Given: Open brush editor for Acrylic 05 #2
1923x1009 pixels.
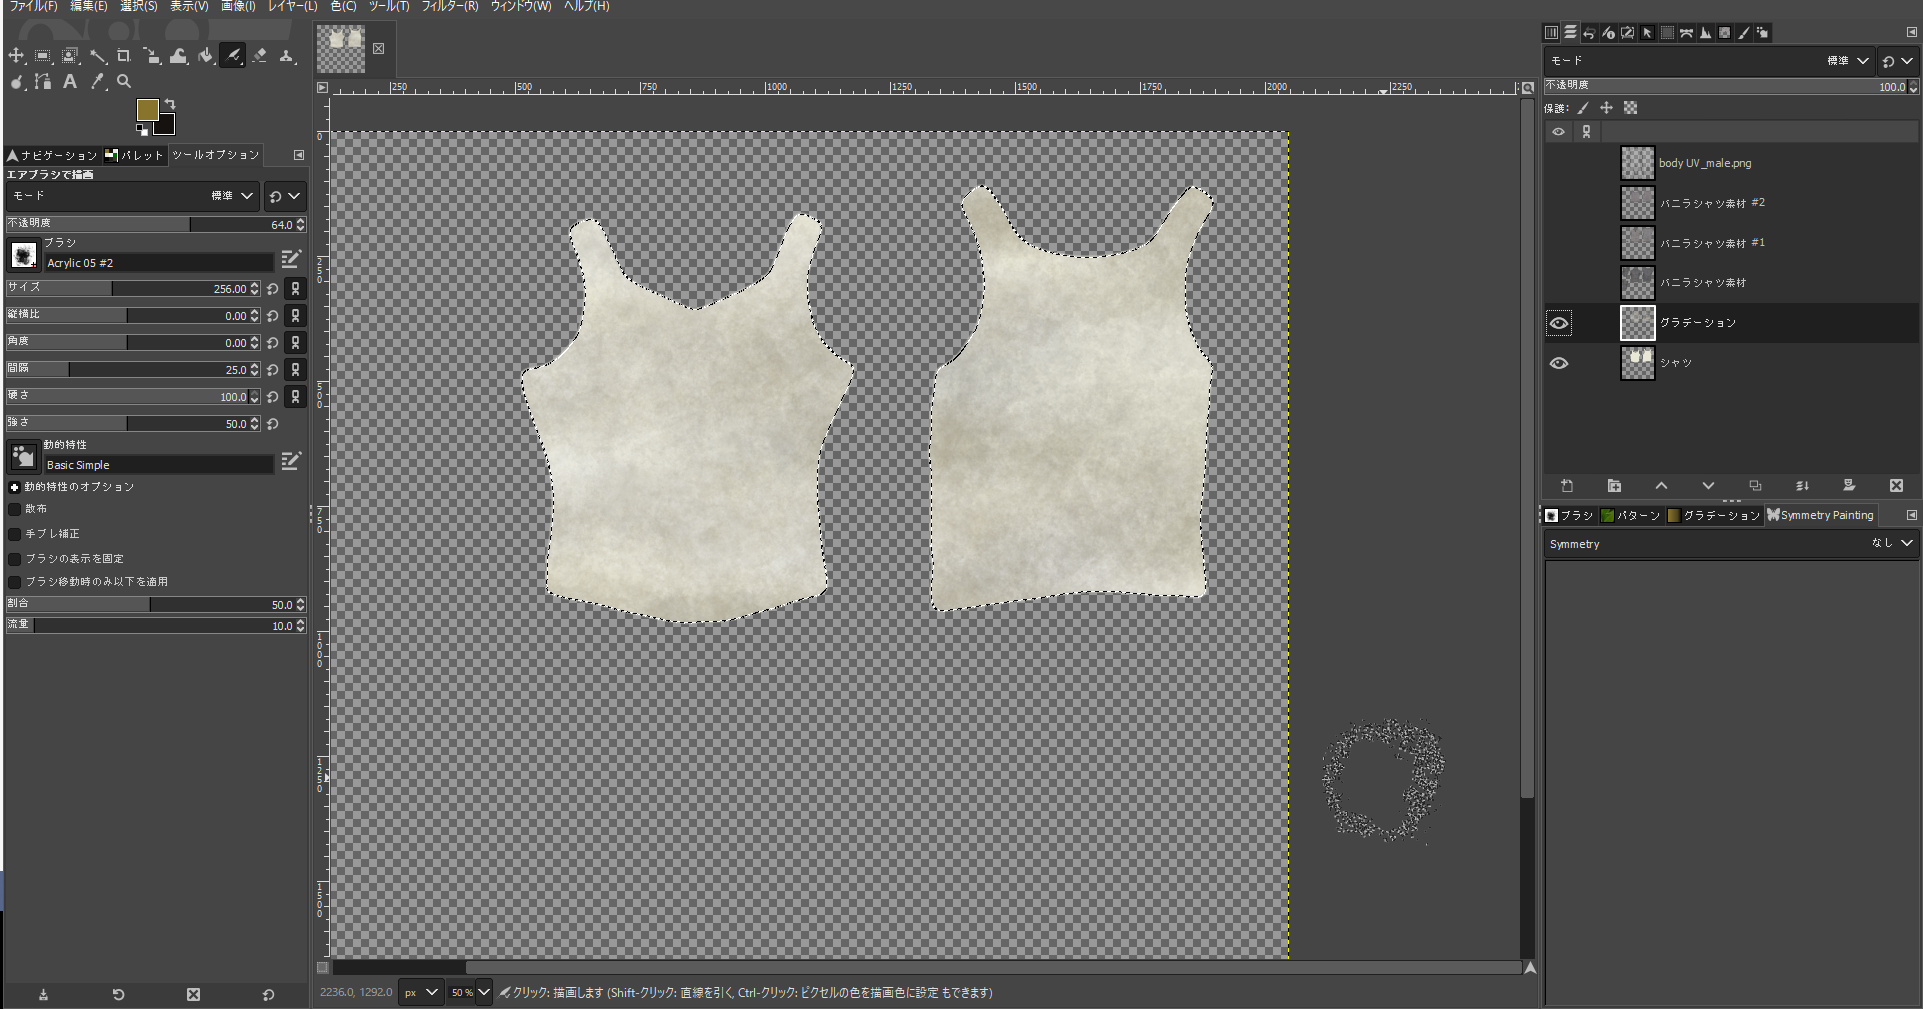Looking at the screenshot, I should pos(291,260).
